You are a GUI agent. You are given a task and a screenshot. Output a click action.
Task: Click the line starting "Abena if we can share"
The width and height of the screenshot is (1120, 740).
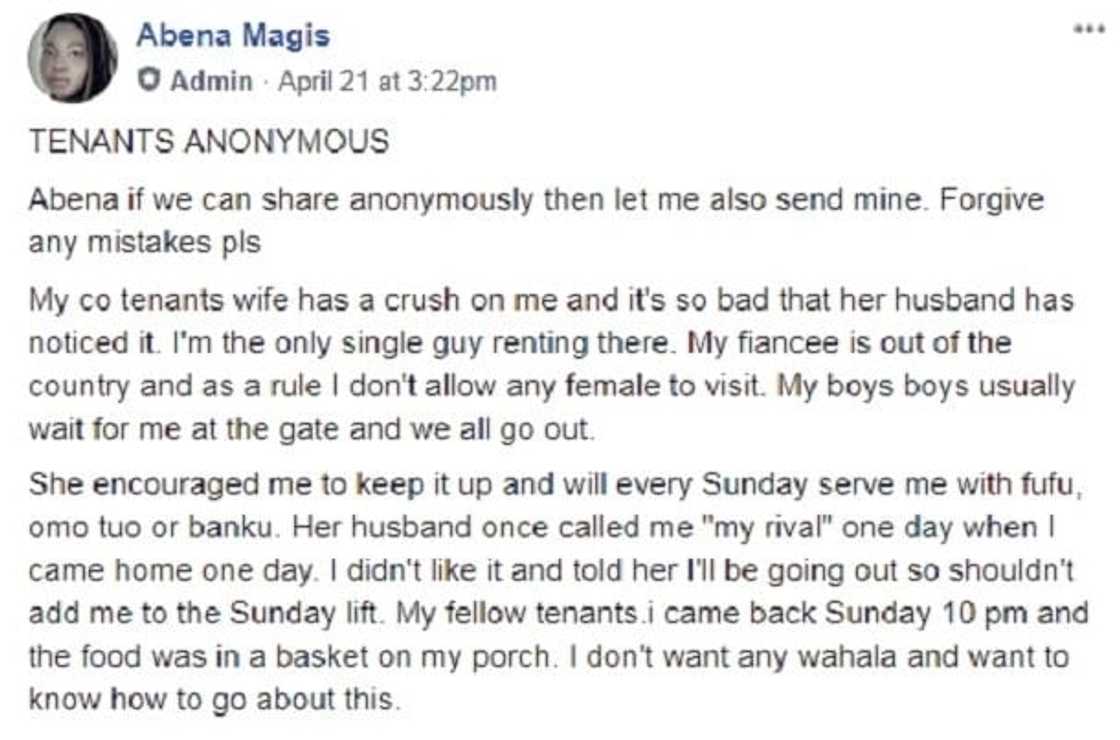coord(535,199)
